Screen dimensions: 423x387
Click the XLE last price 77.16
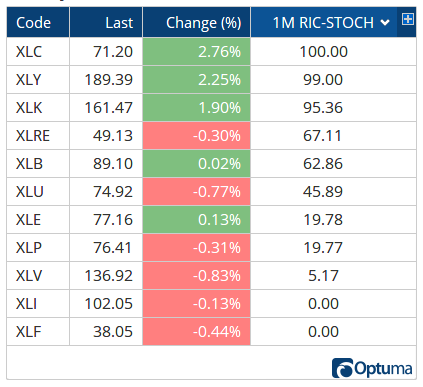(x=113, y=220)
